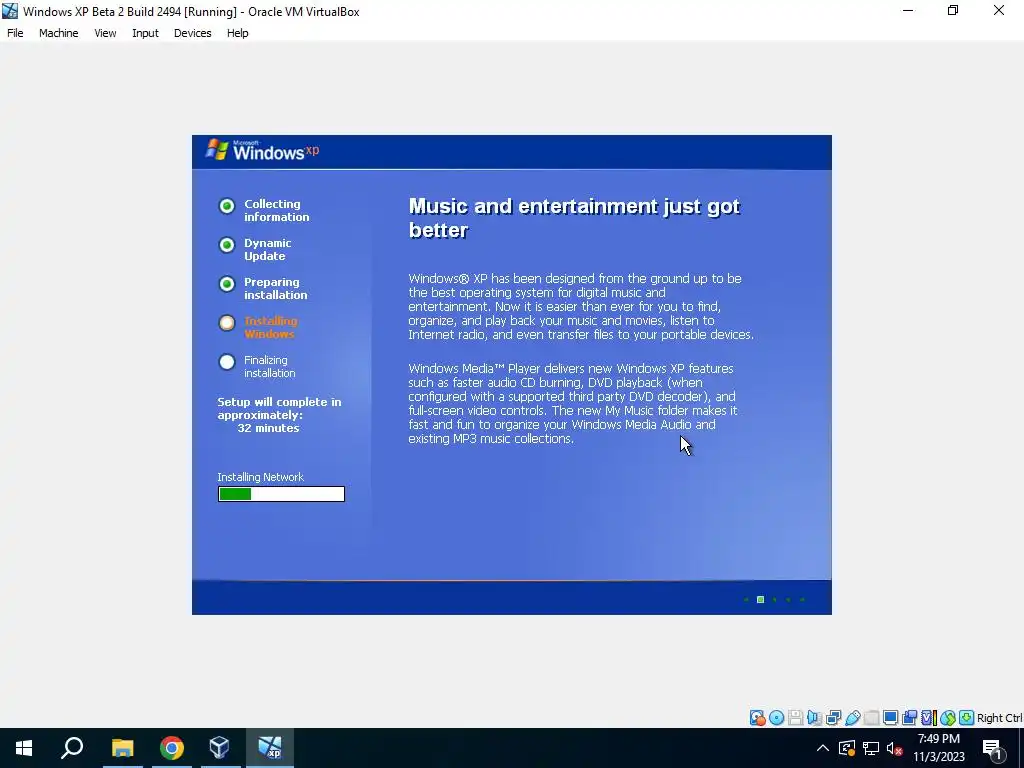Close the VirtualBox window

999,11
